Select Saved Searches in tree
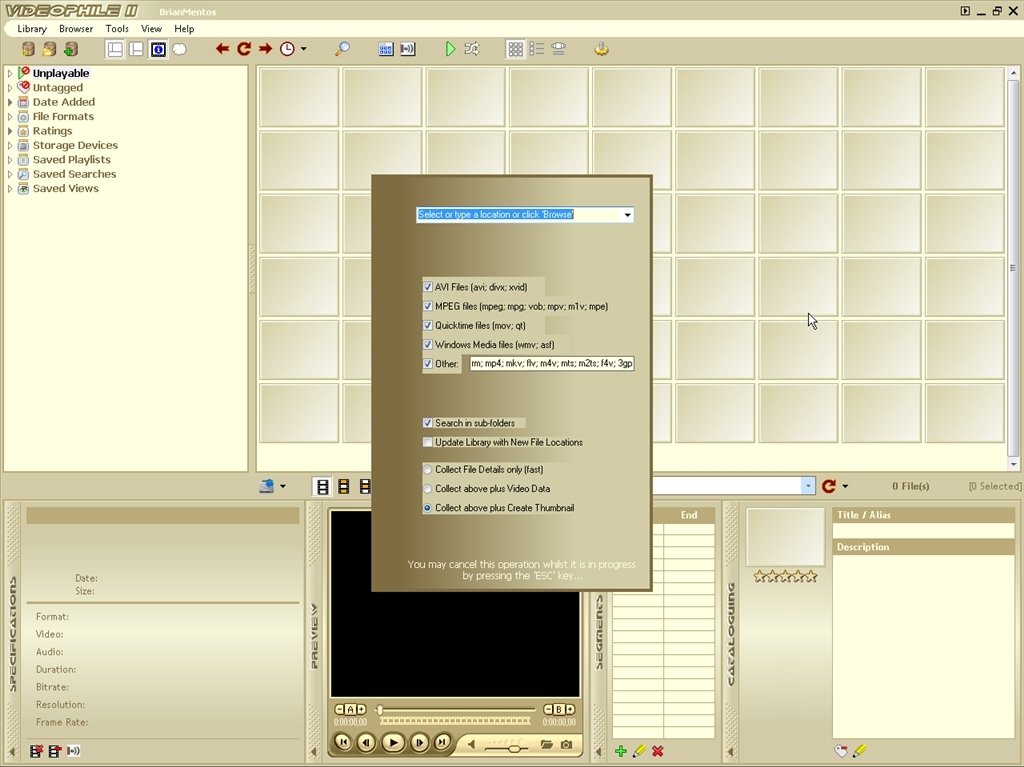 (74, 174)
